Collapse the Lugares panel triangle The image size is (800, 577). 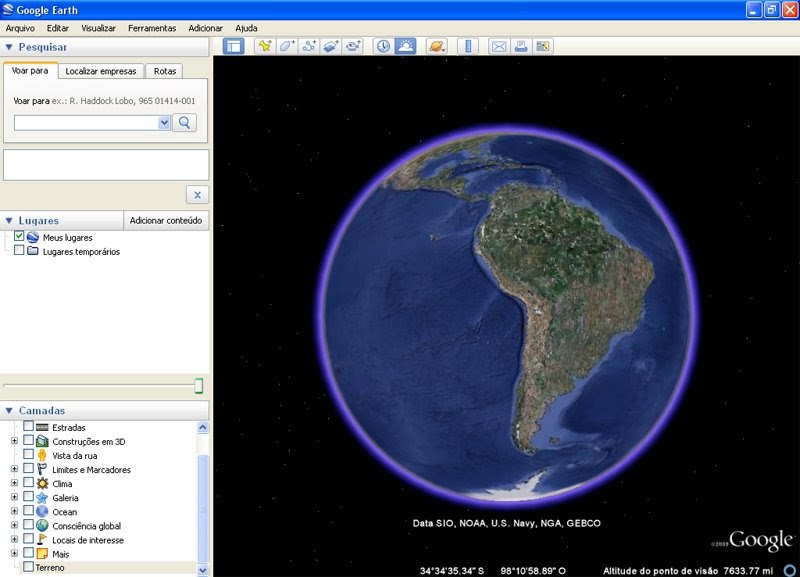click(9, 220)
